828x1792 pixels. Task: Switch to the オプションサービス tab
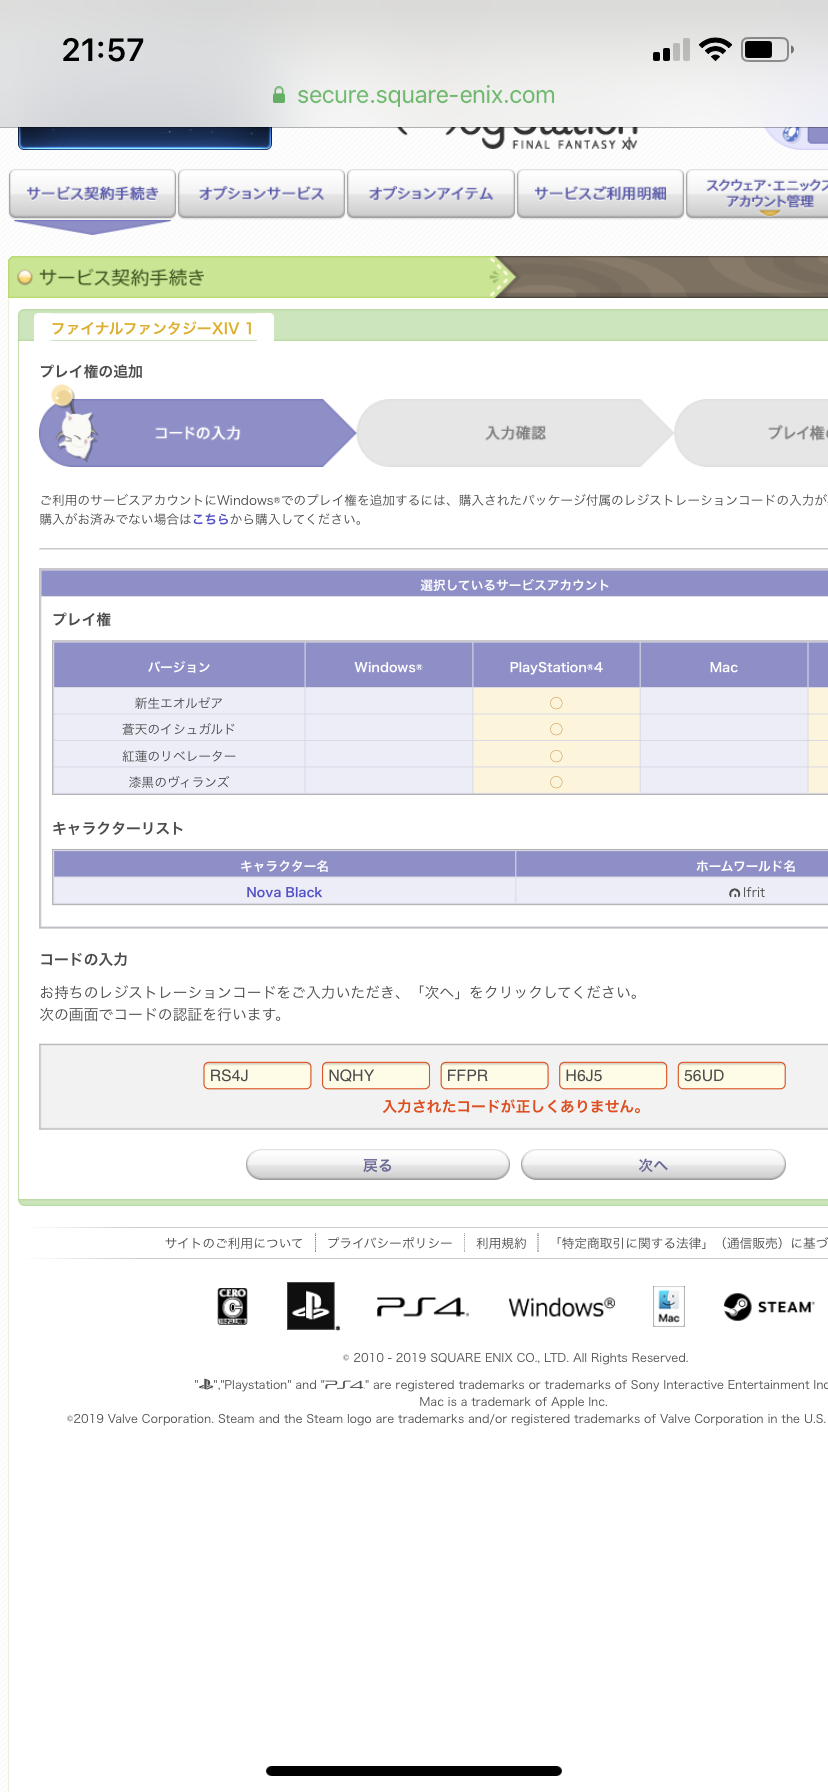click(261, 193)
